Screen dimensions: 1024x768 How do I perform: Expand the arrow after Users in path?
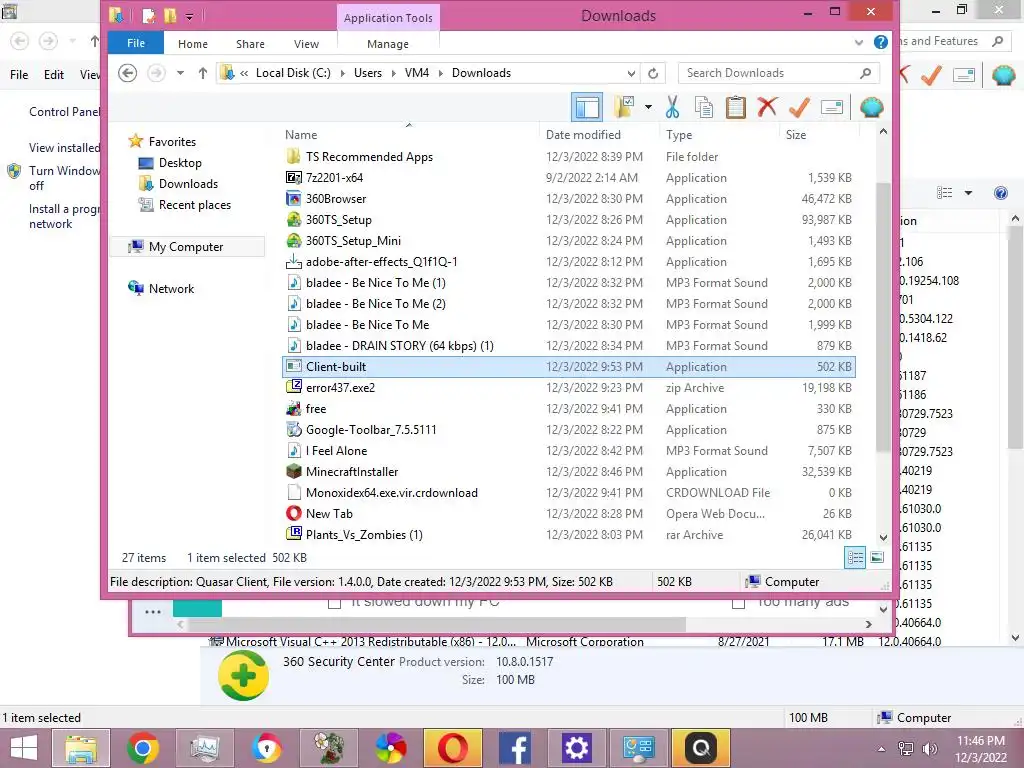tap(393, 73)
